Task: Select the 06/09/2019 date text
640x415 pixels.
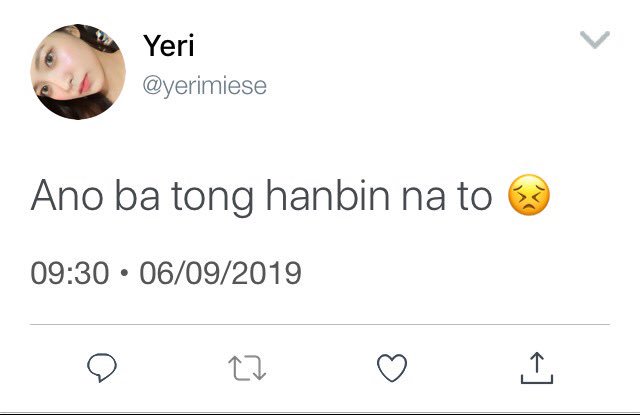Action: [220, 273]
